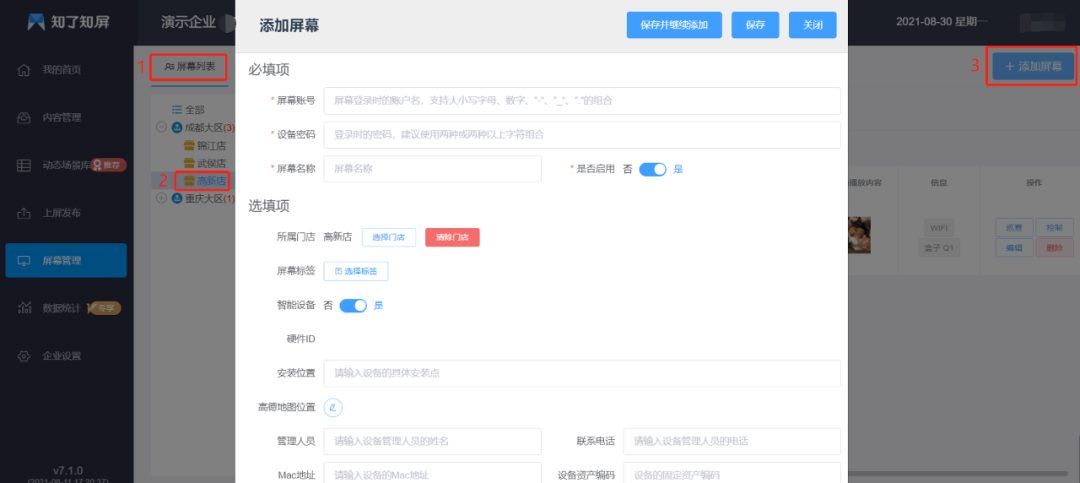
Task: Click the red 清除门店 button
Action: 453,237
